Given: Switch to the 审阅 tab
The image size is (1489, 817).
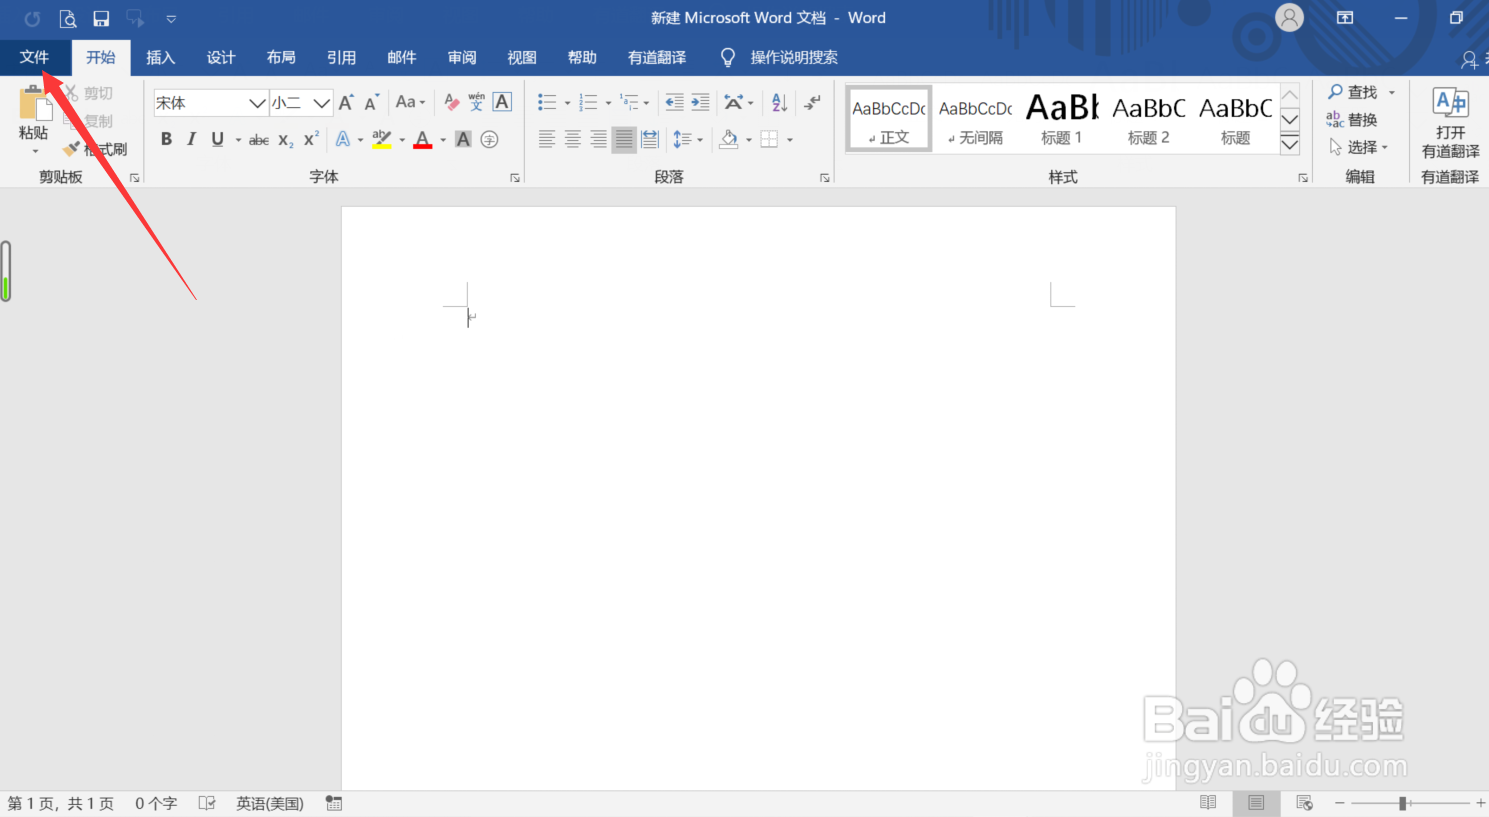Looking at the screenshot, I should 462,57.
